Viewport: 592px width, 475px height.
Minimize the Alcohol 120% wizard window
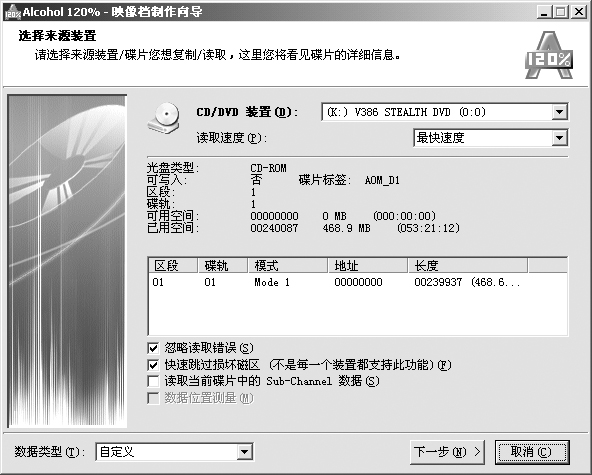pyautogui.click(x=544, y=12)
